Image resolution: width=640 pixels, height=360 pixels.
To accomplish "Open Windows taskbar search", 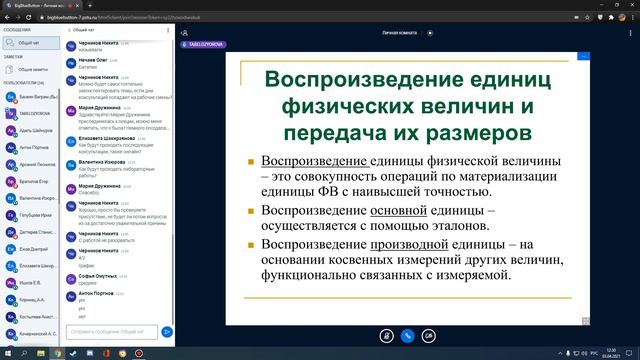I will 24,353.
